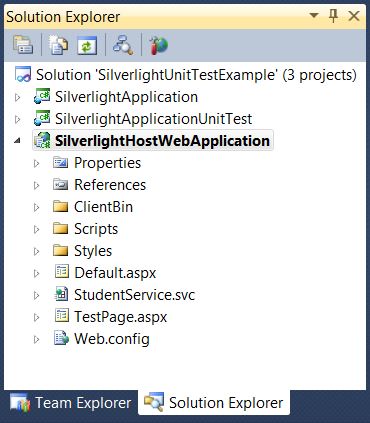
Task: Select SilverlightApplicationUnitTest project name
Action: point(153,119)
